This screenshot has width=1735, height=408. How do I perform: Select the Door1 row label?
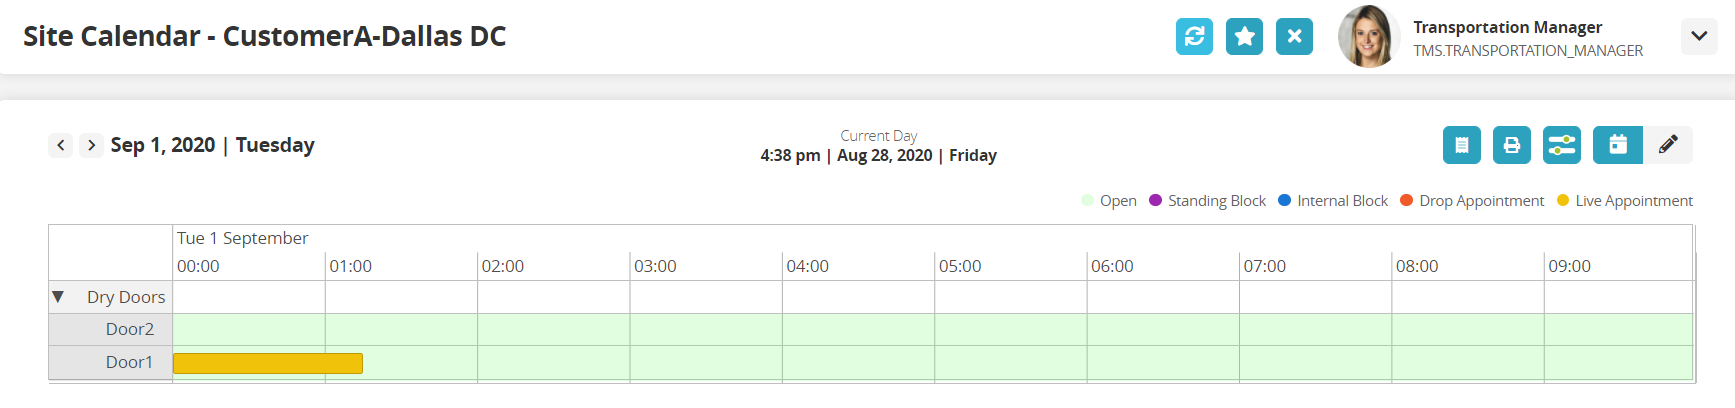130,362
